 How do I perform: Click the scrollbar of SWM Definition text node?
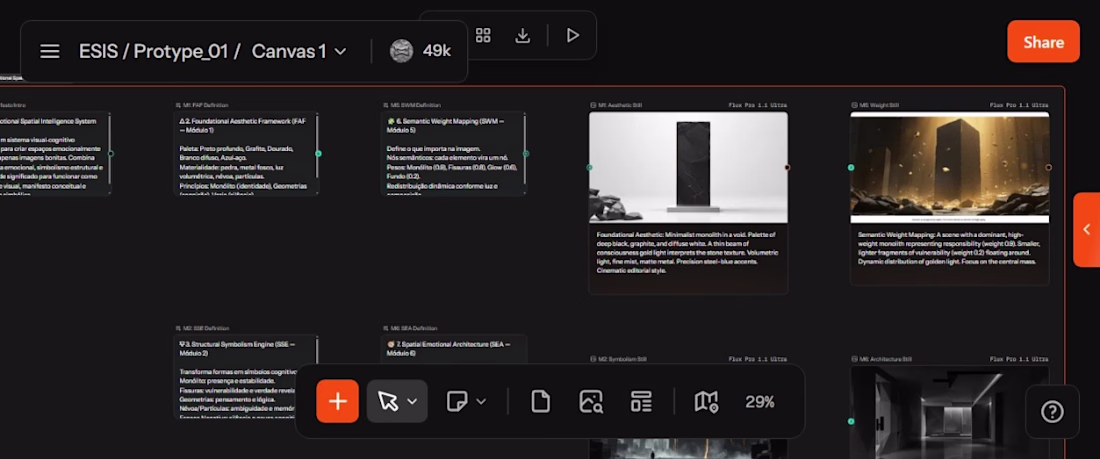(x=525, y=149)
